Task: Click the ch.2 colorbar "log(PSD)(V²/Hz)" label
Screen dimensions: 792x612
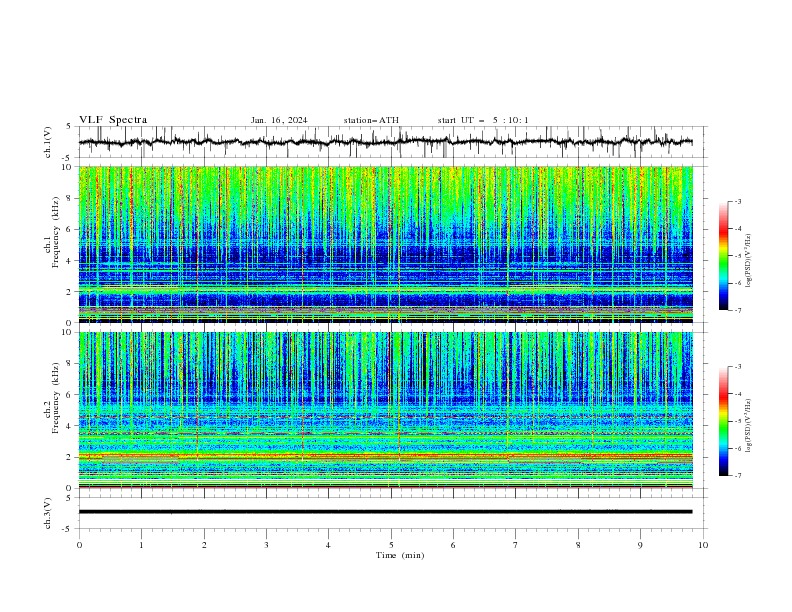Action: [x=749, y=425]
